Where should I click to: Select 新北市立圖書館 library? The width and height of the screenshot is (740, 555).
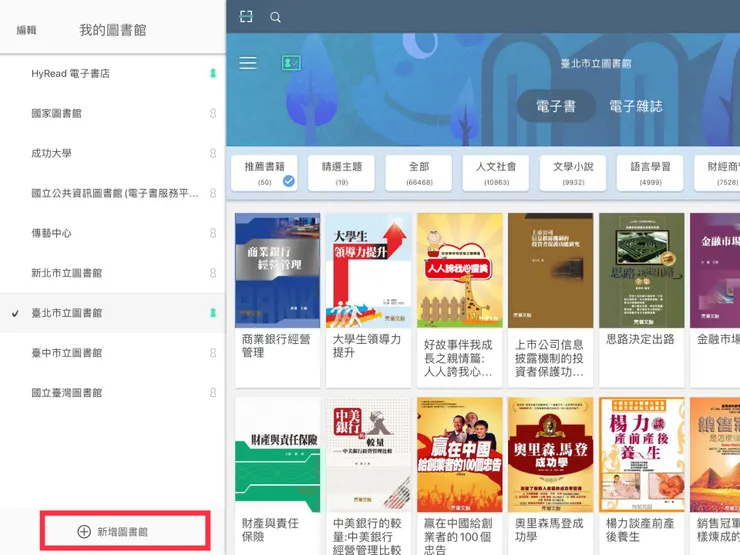[113, 273]
